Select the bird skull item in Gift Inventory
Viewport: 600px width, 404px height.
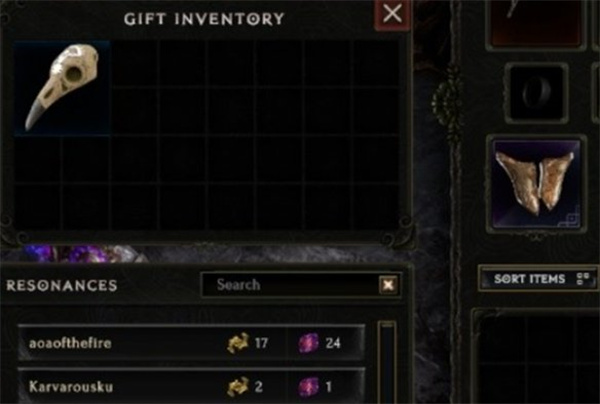pyautogui.click(x=62, y=88)
